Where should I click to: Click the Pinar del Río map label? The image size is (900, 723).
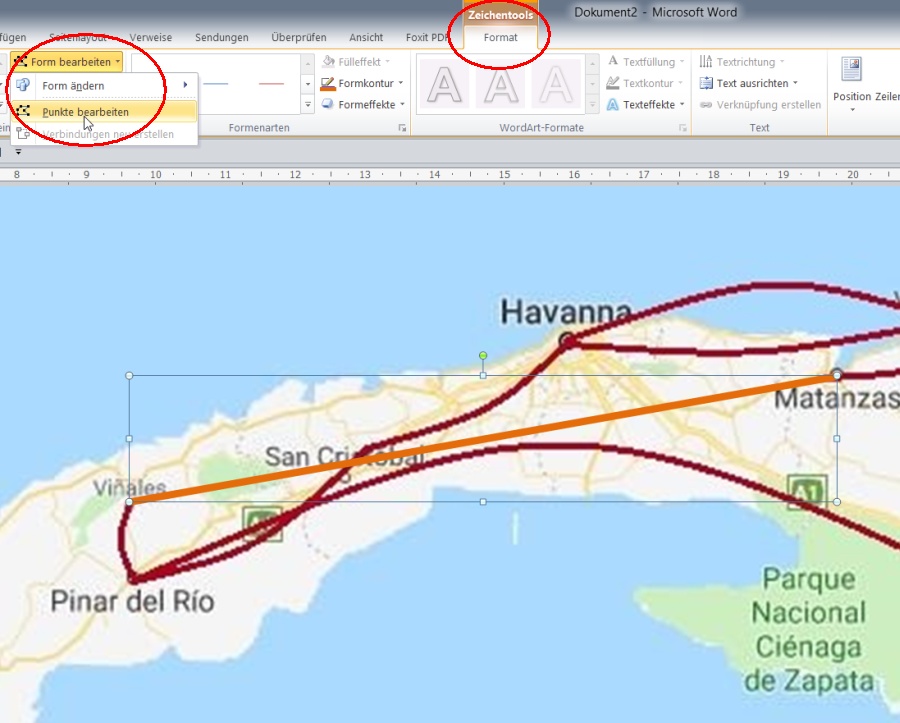coord(133,601)
